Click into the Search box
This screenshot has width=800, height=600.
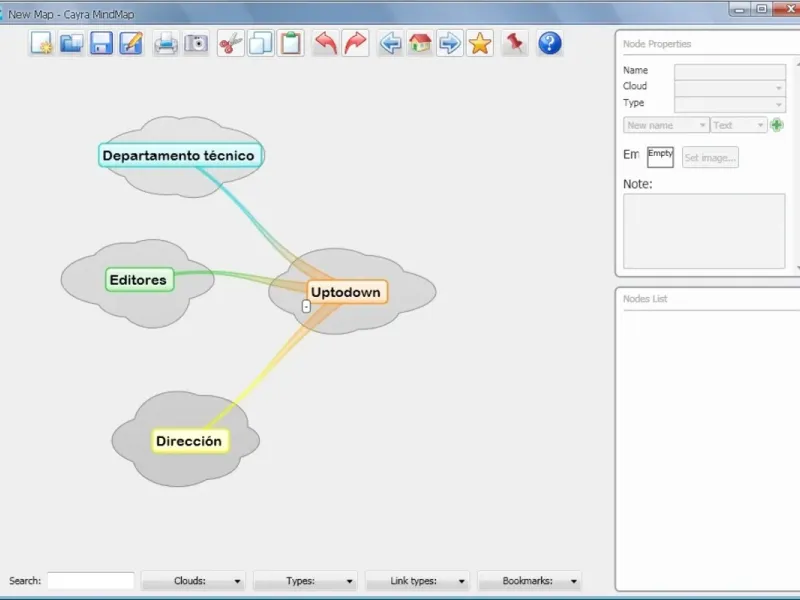pyautogui.click(x=91, y=581)
